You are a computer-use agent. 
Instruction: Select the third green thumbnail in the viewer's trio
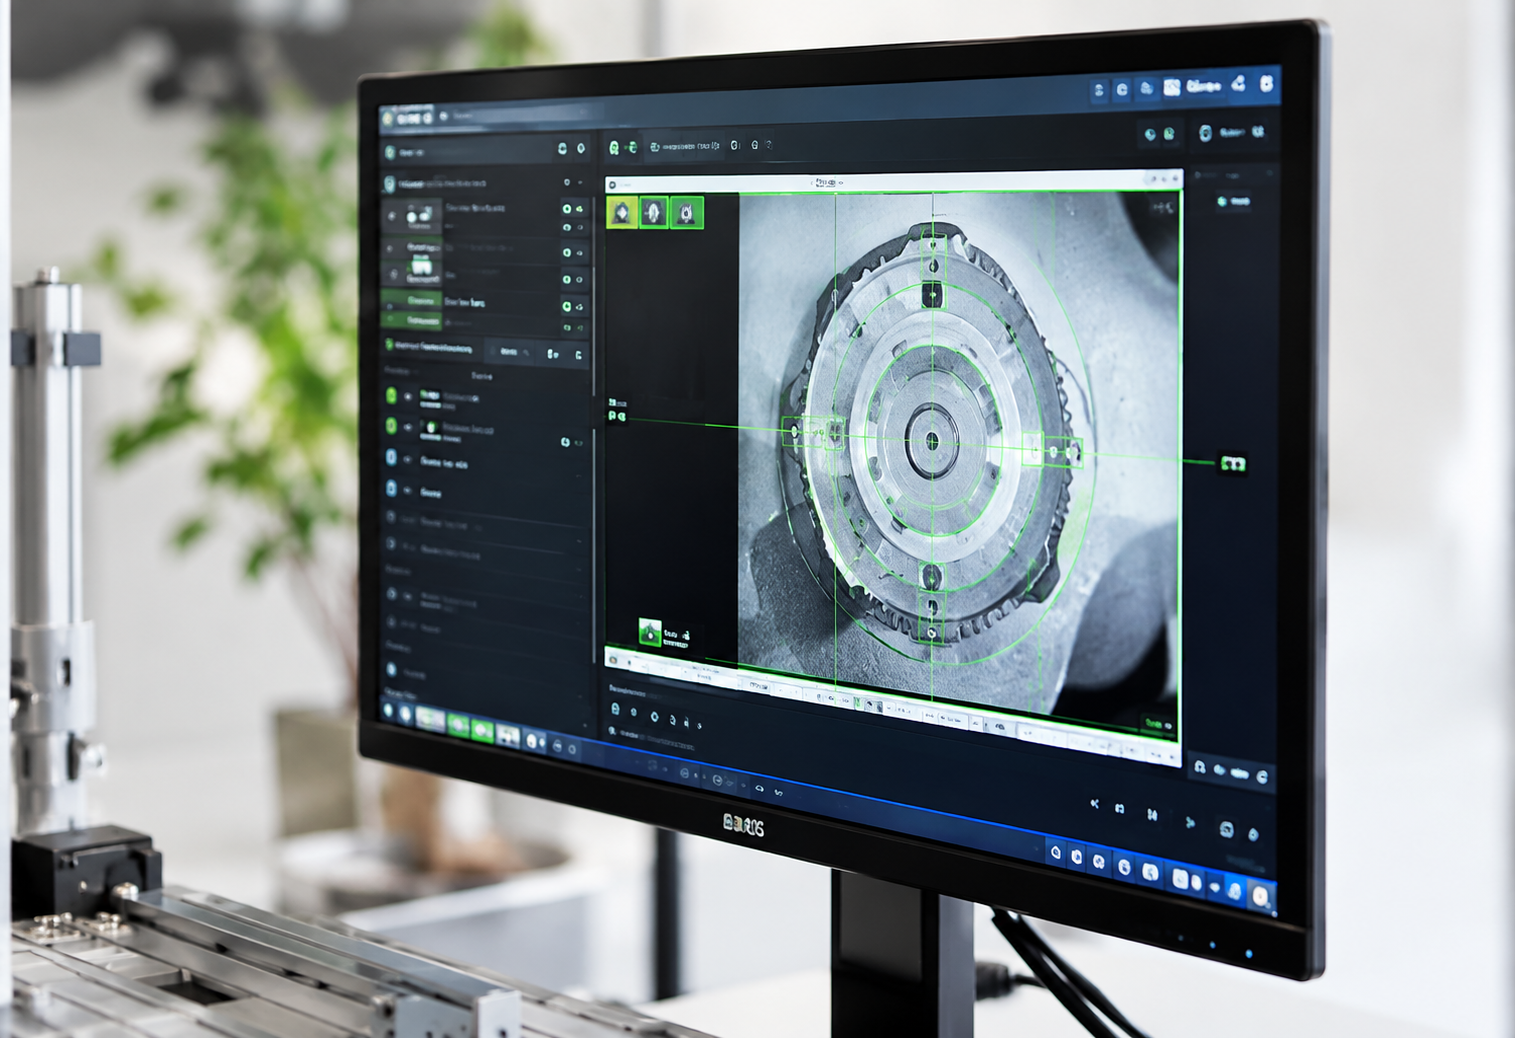687,213
